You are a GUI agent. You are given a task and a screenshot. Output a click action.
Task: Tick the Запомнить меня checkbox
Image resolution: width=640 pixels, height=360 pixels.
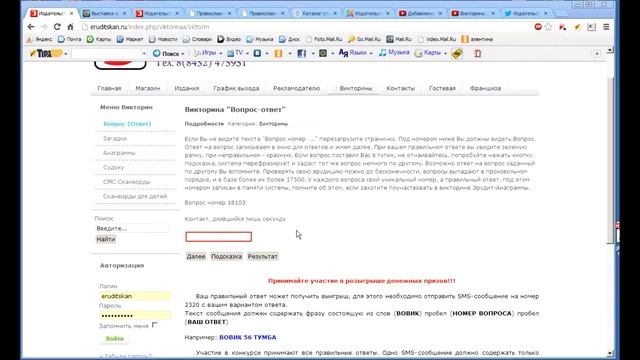click(x=155, y=325)
